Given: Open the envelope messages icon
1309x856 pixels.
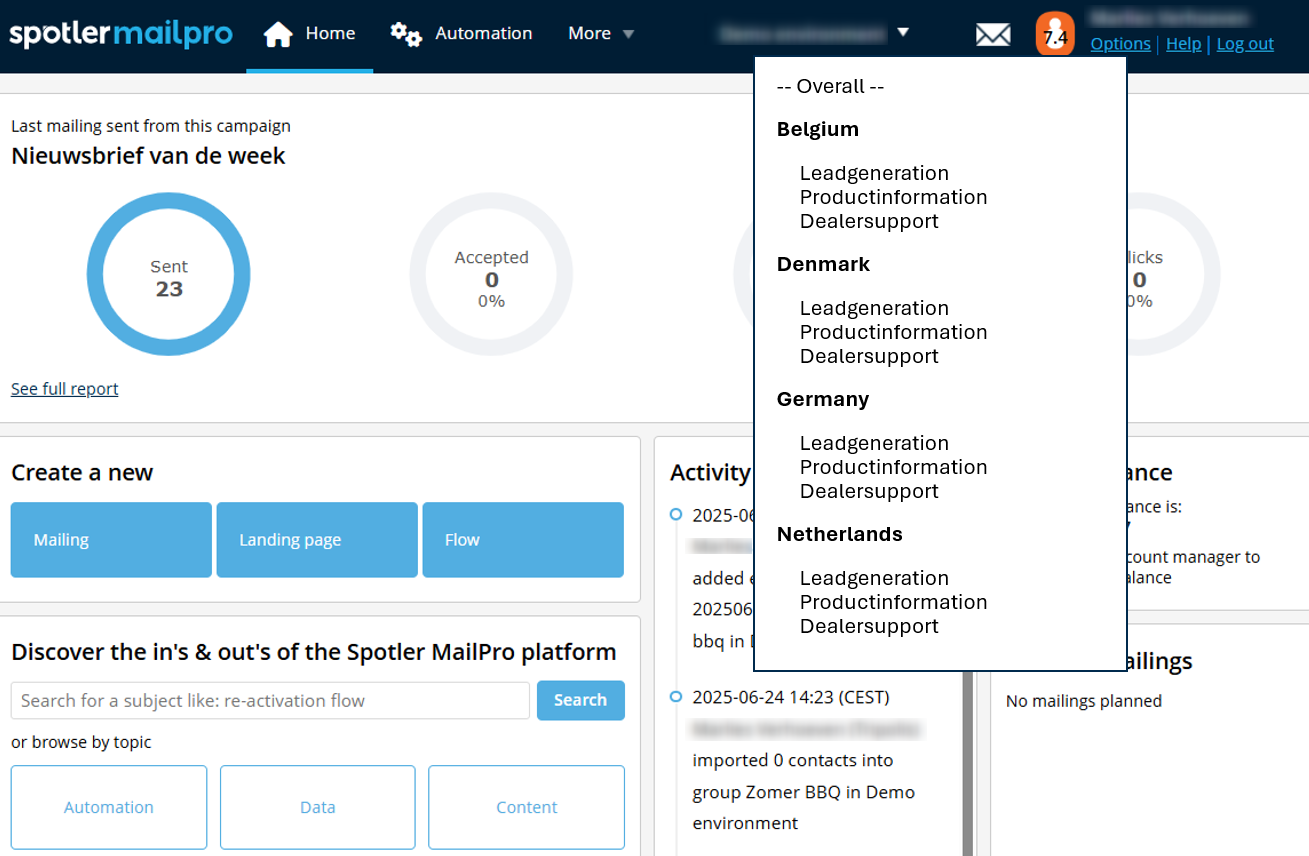Looking at the screenshot, I should [992, 35].
